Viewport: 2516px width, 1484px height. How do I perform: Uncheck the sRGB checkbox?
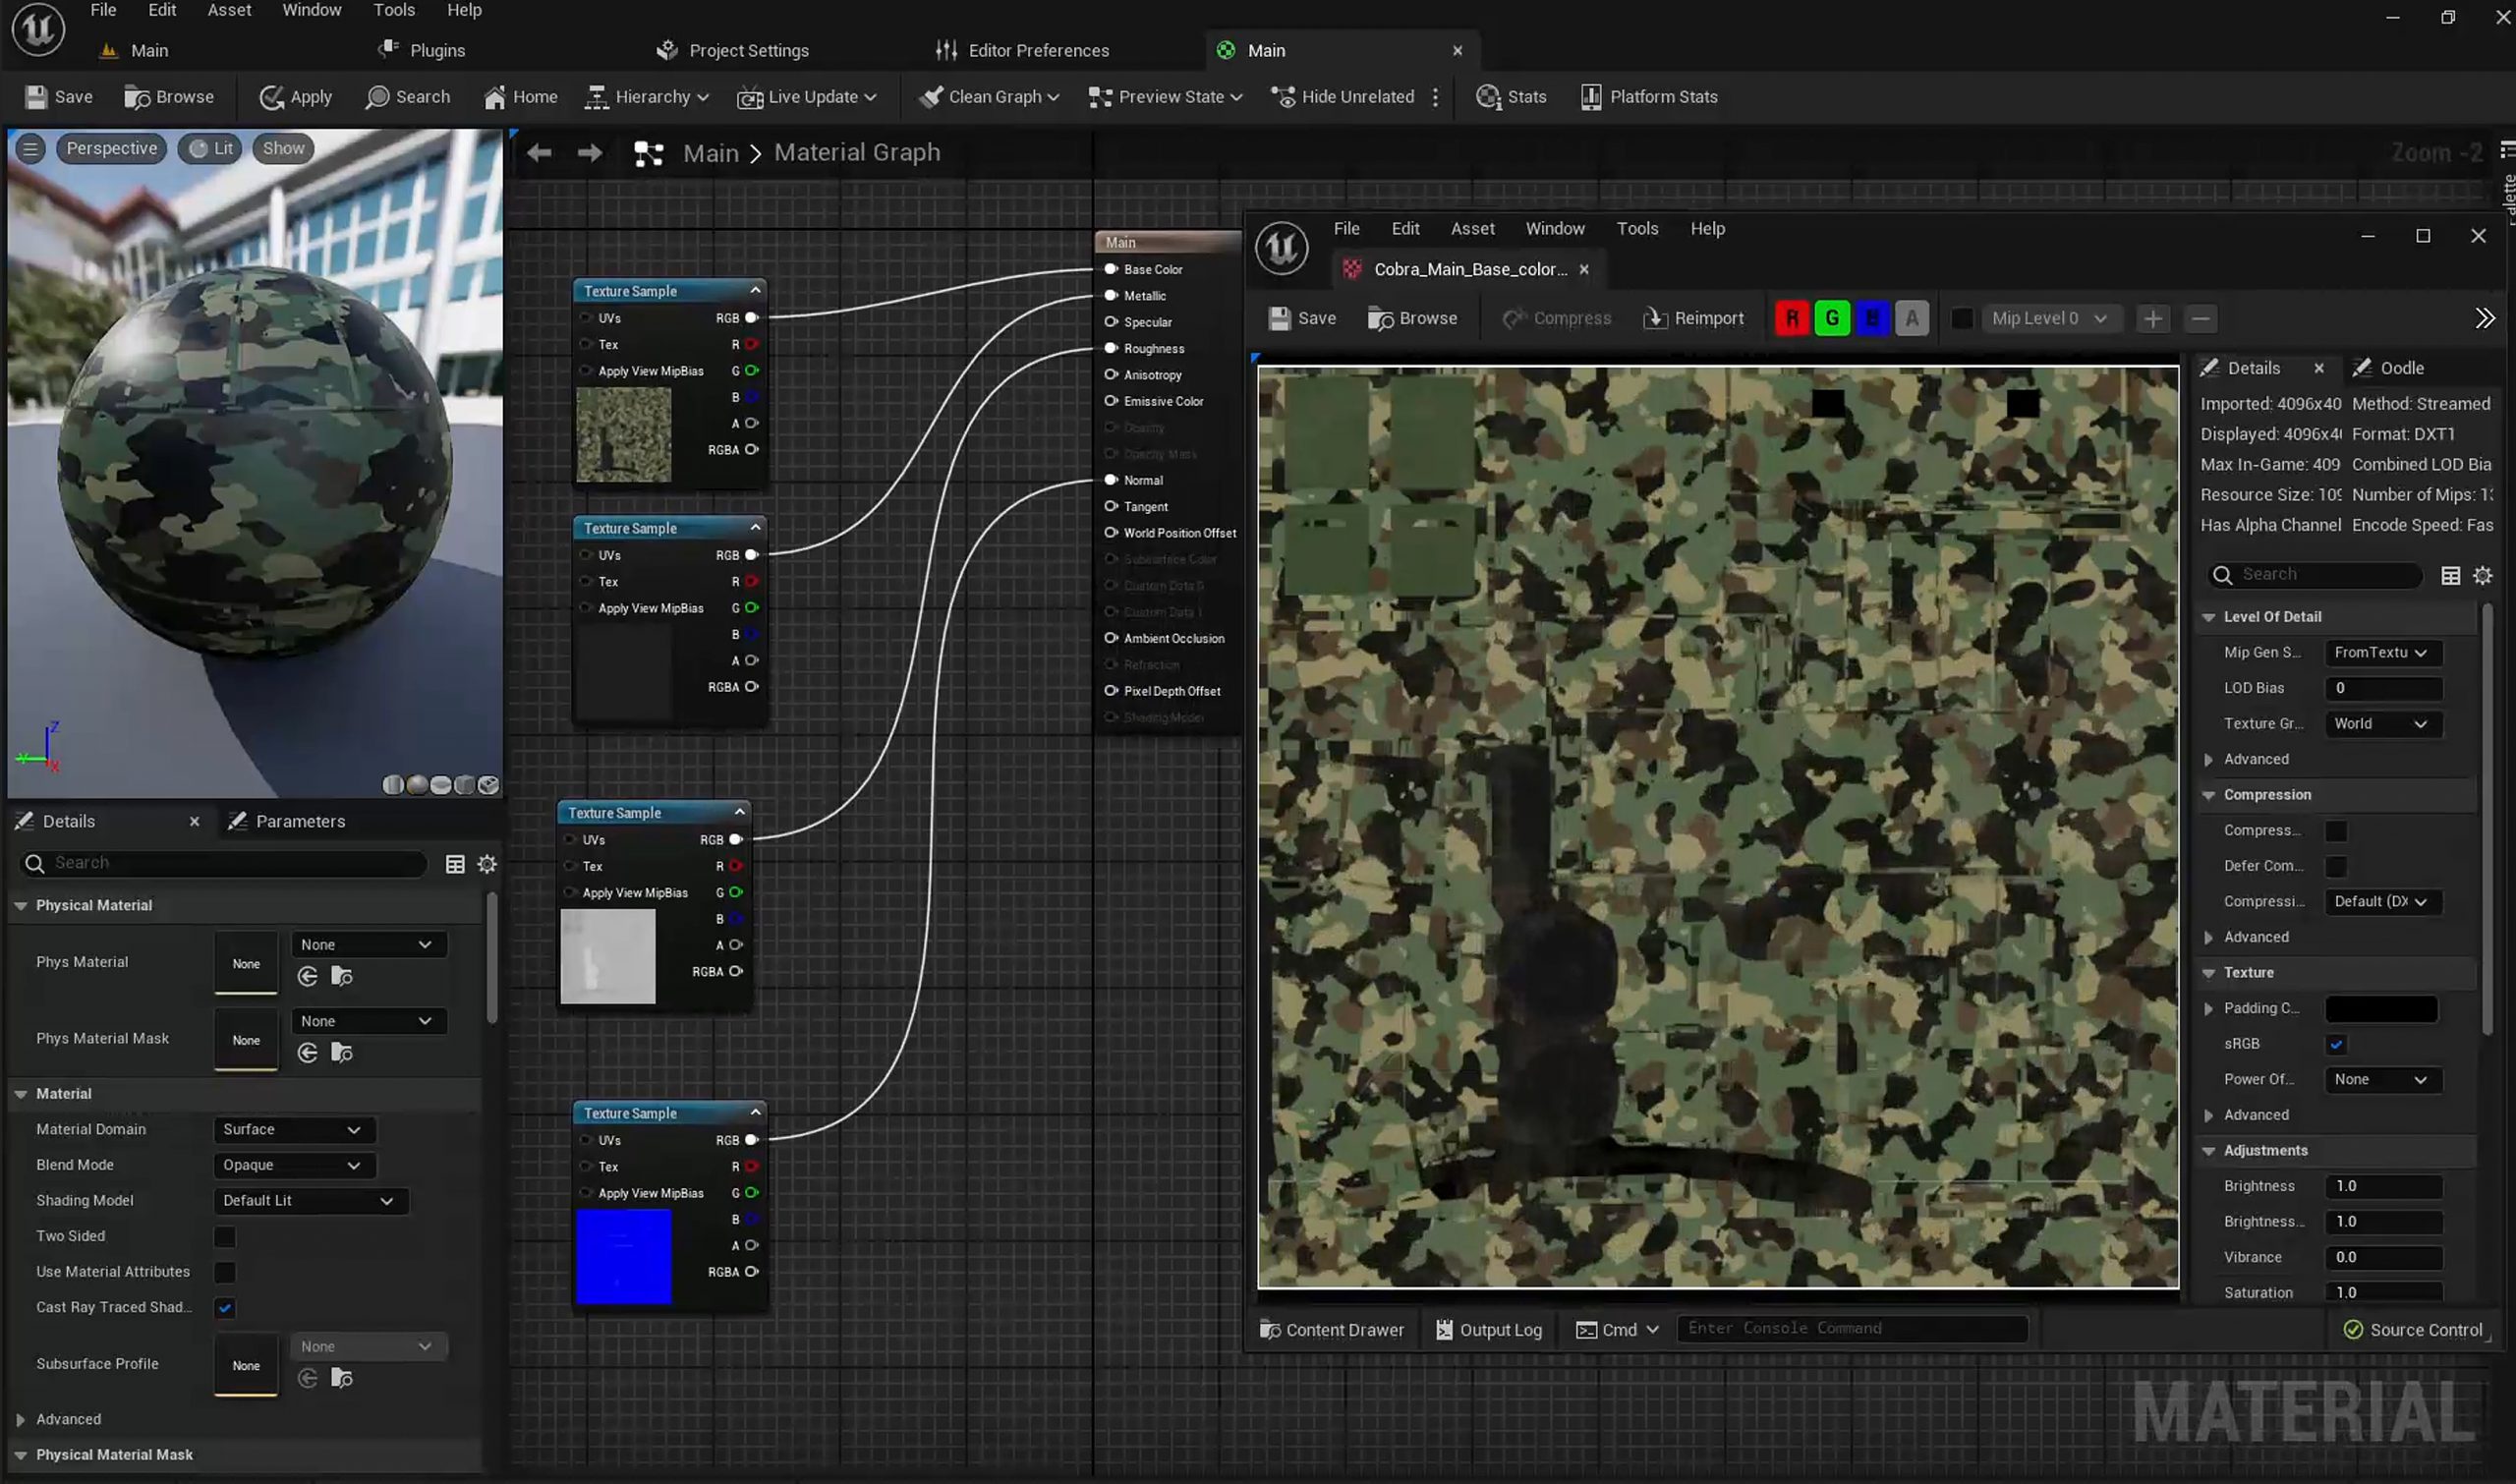[2336, 1044]
